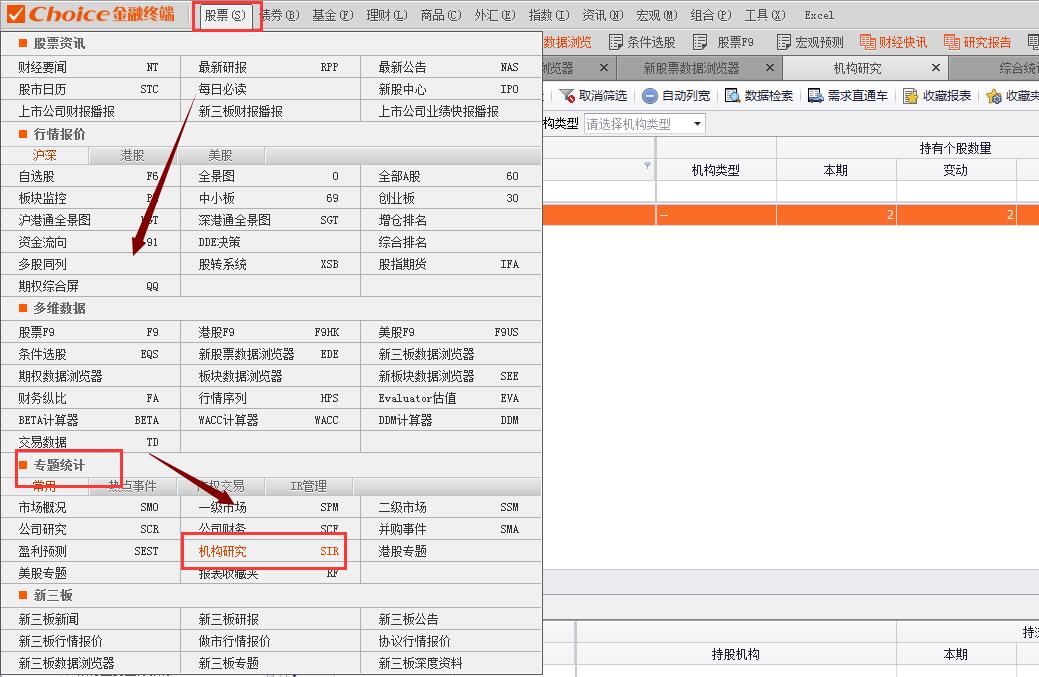Open the 基金(F) menu
The width and height of the screenshot is (1039, 677).
(x=332, y=15)
